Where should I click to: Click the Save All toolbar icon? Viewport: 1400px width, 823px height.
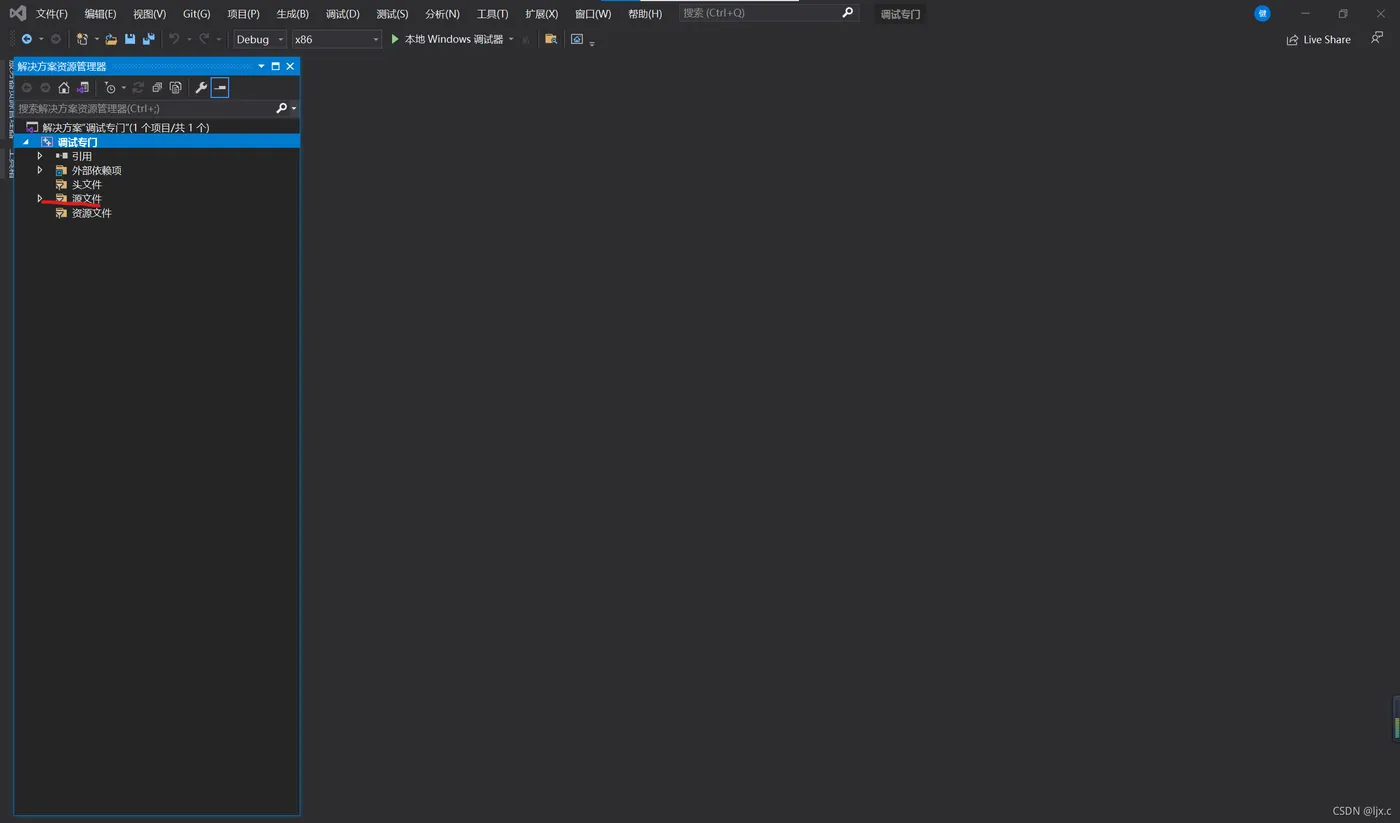(149, 39)
